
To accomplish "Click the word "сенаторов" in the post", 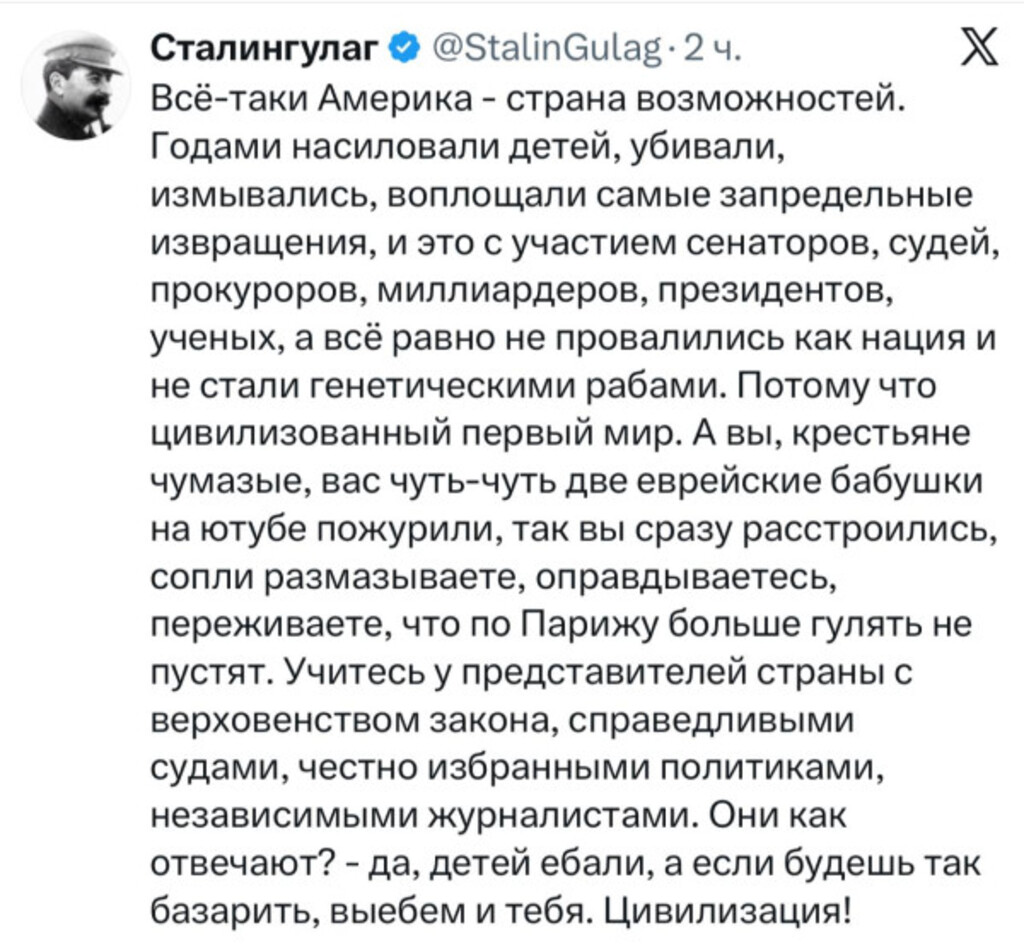I will pyautogui.click(x=765, y=242).
